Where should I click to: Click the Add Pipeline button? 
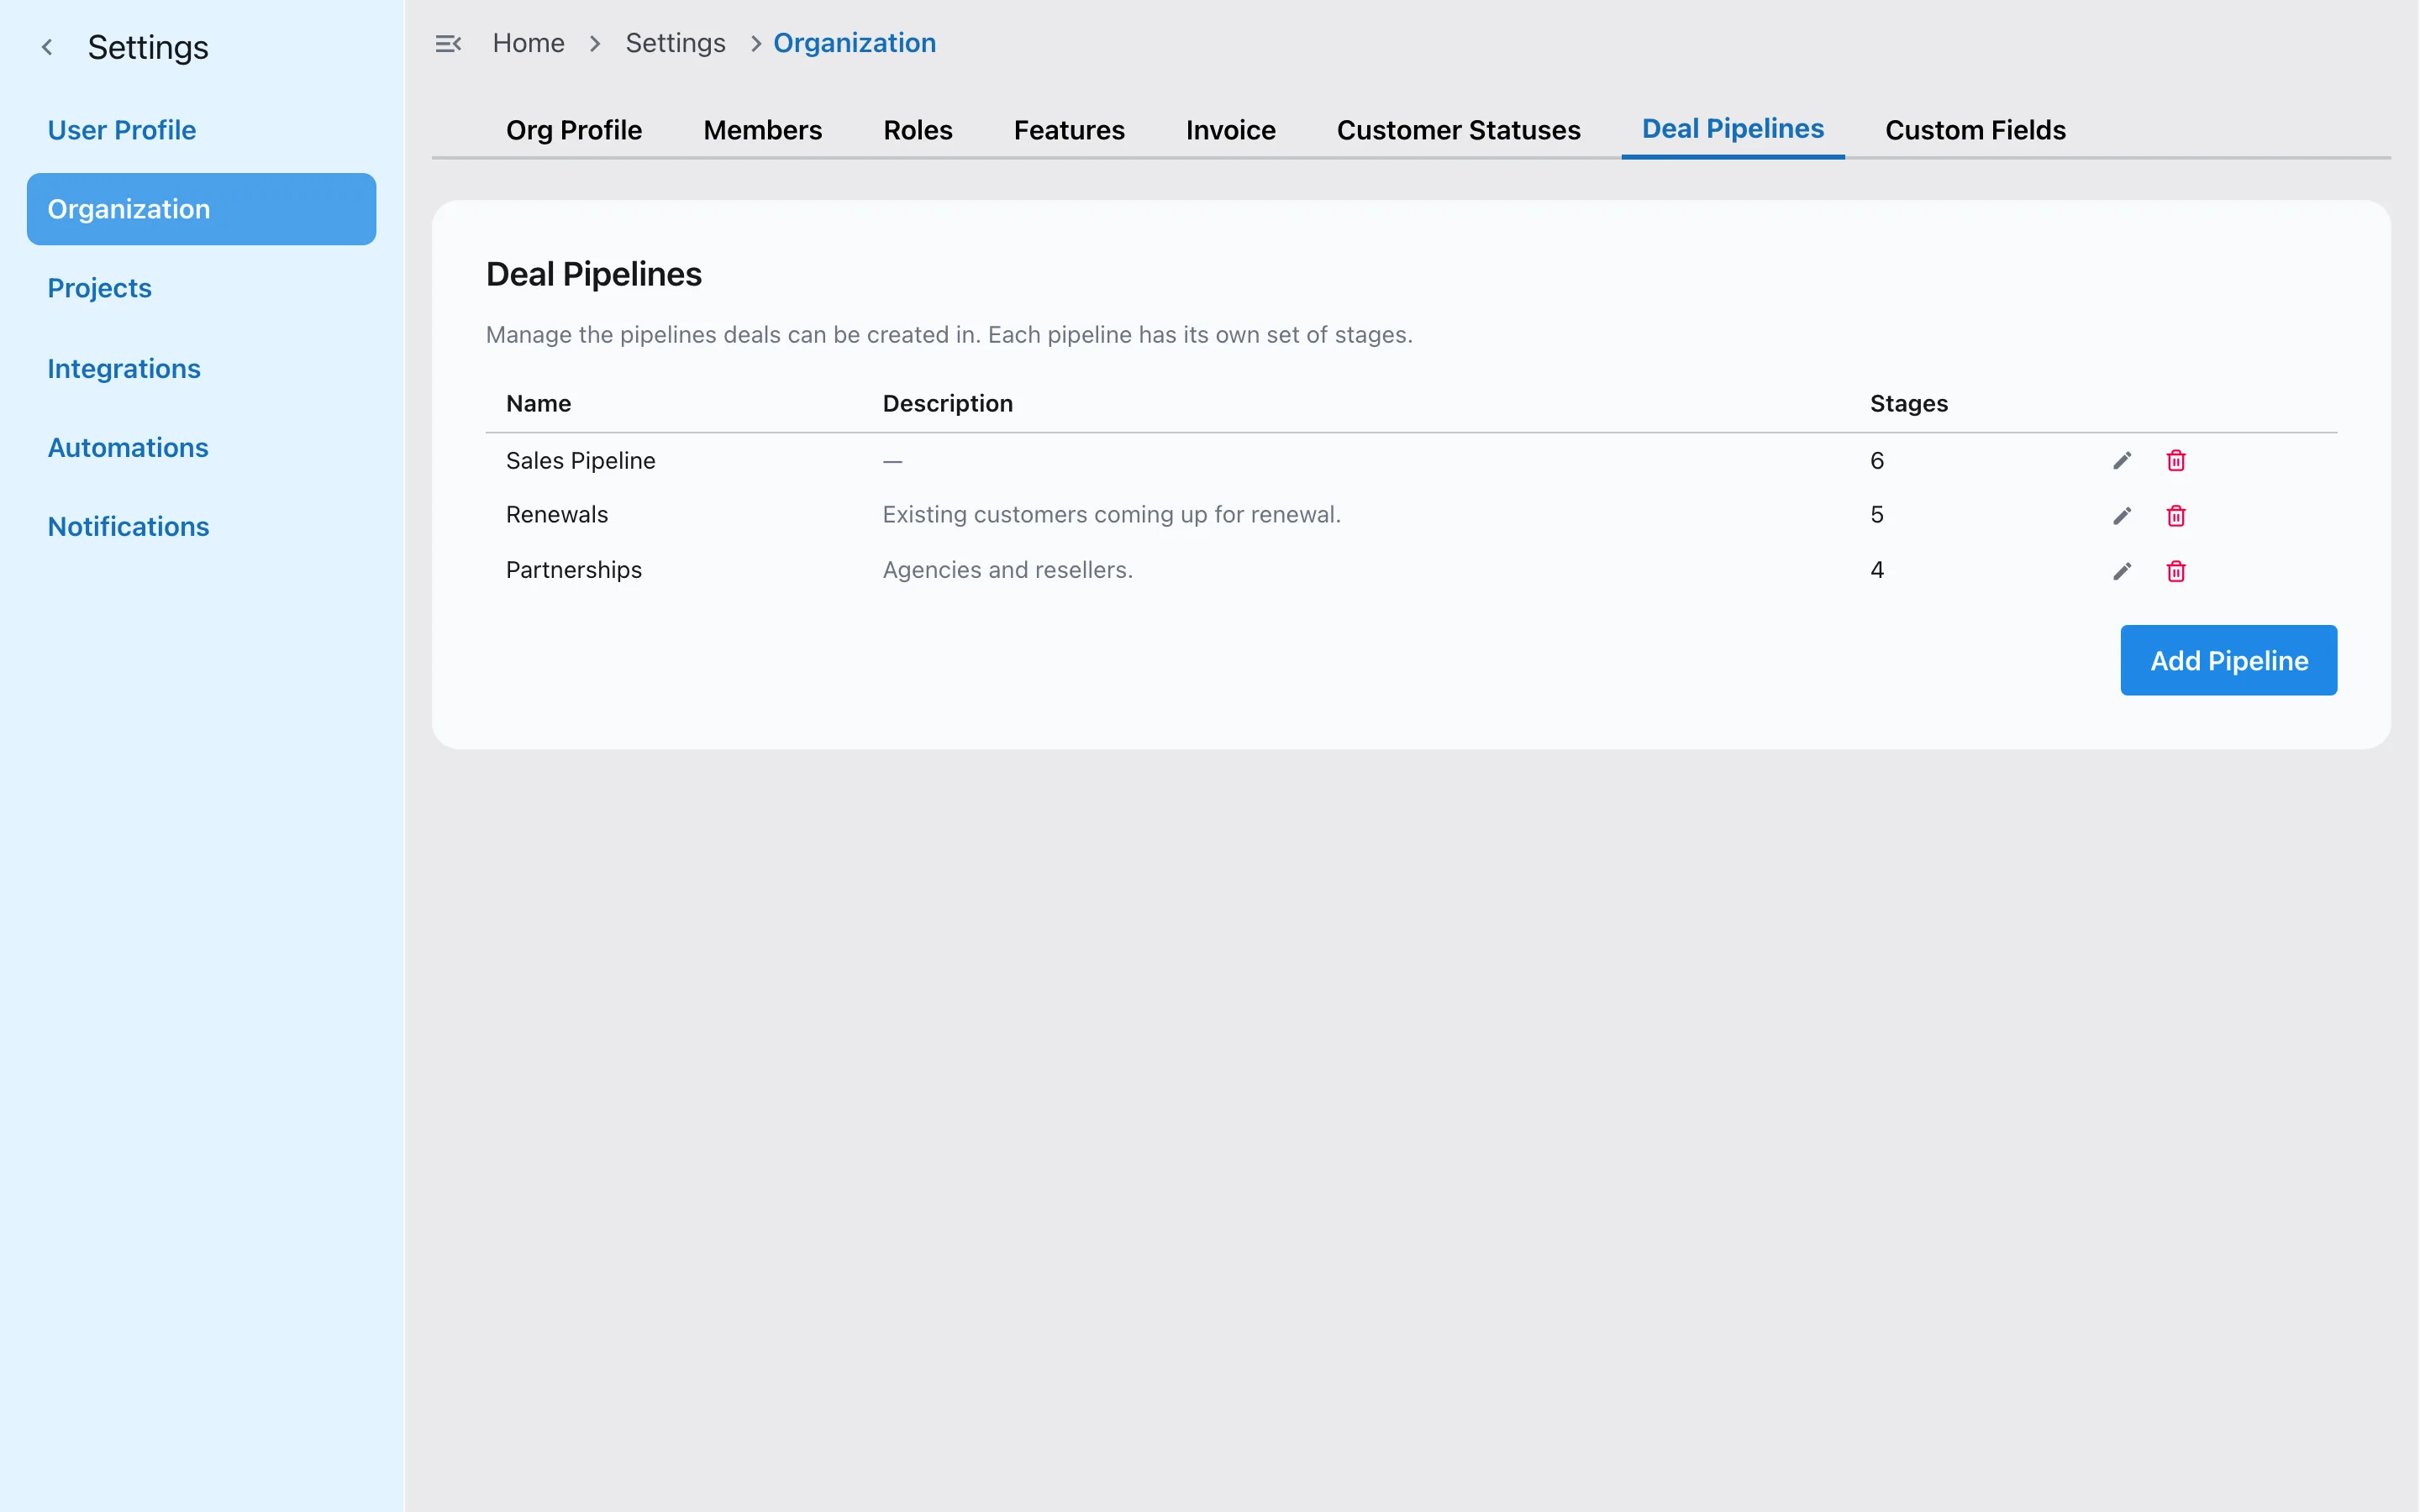pos(2229,660)
